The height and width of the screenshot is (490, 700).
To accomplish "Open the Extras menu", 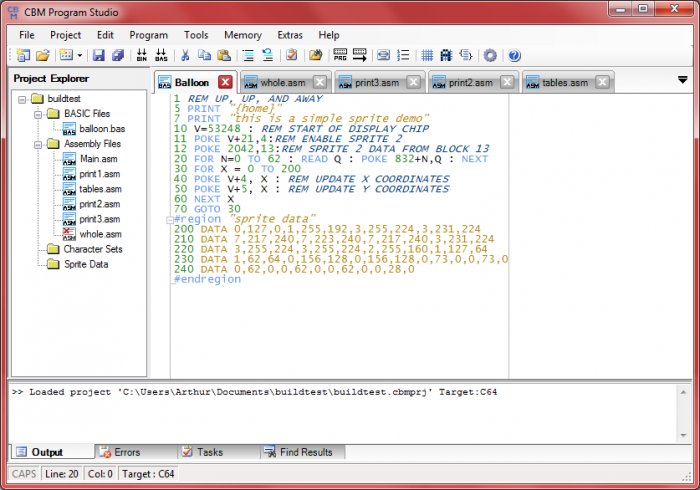I will [290, 35].
